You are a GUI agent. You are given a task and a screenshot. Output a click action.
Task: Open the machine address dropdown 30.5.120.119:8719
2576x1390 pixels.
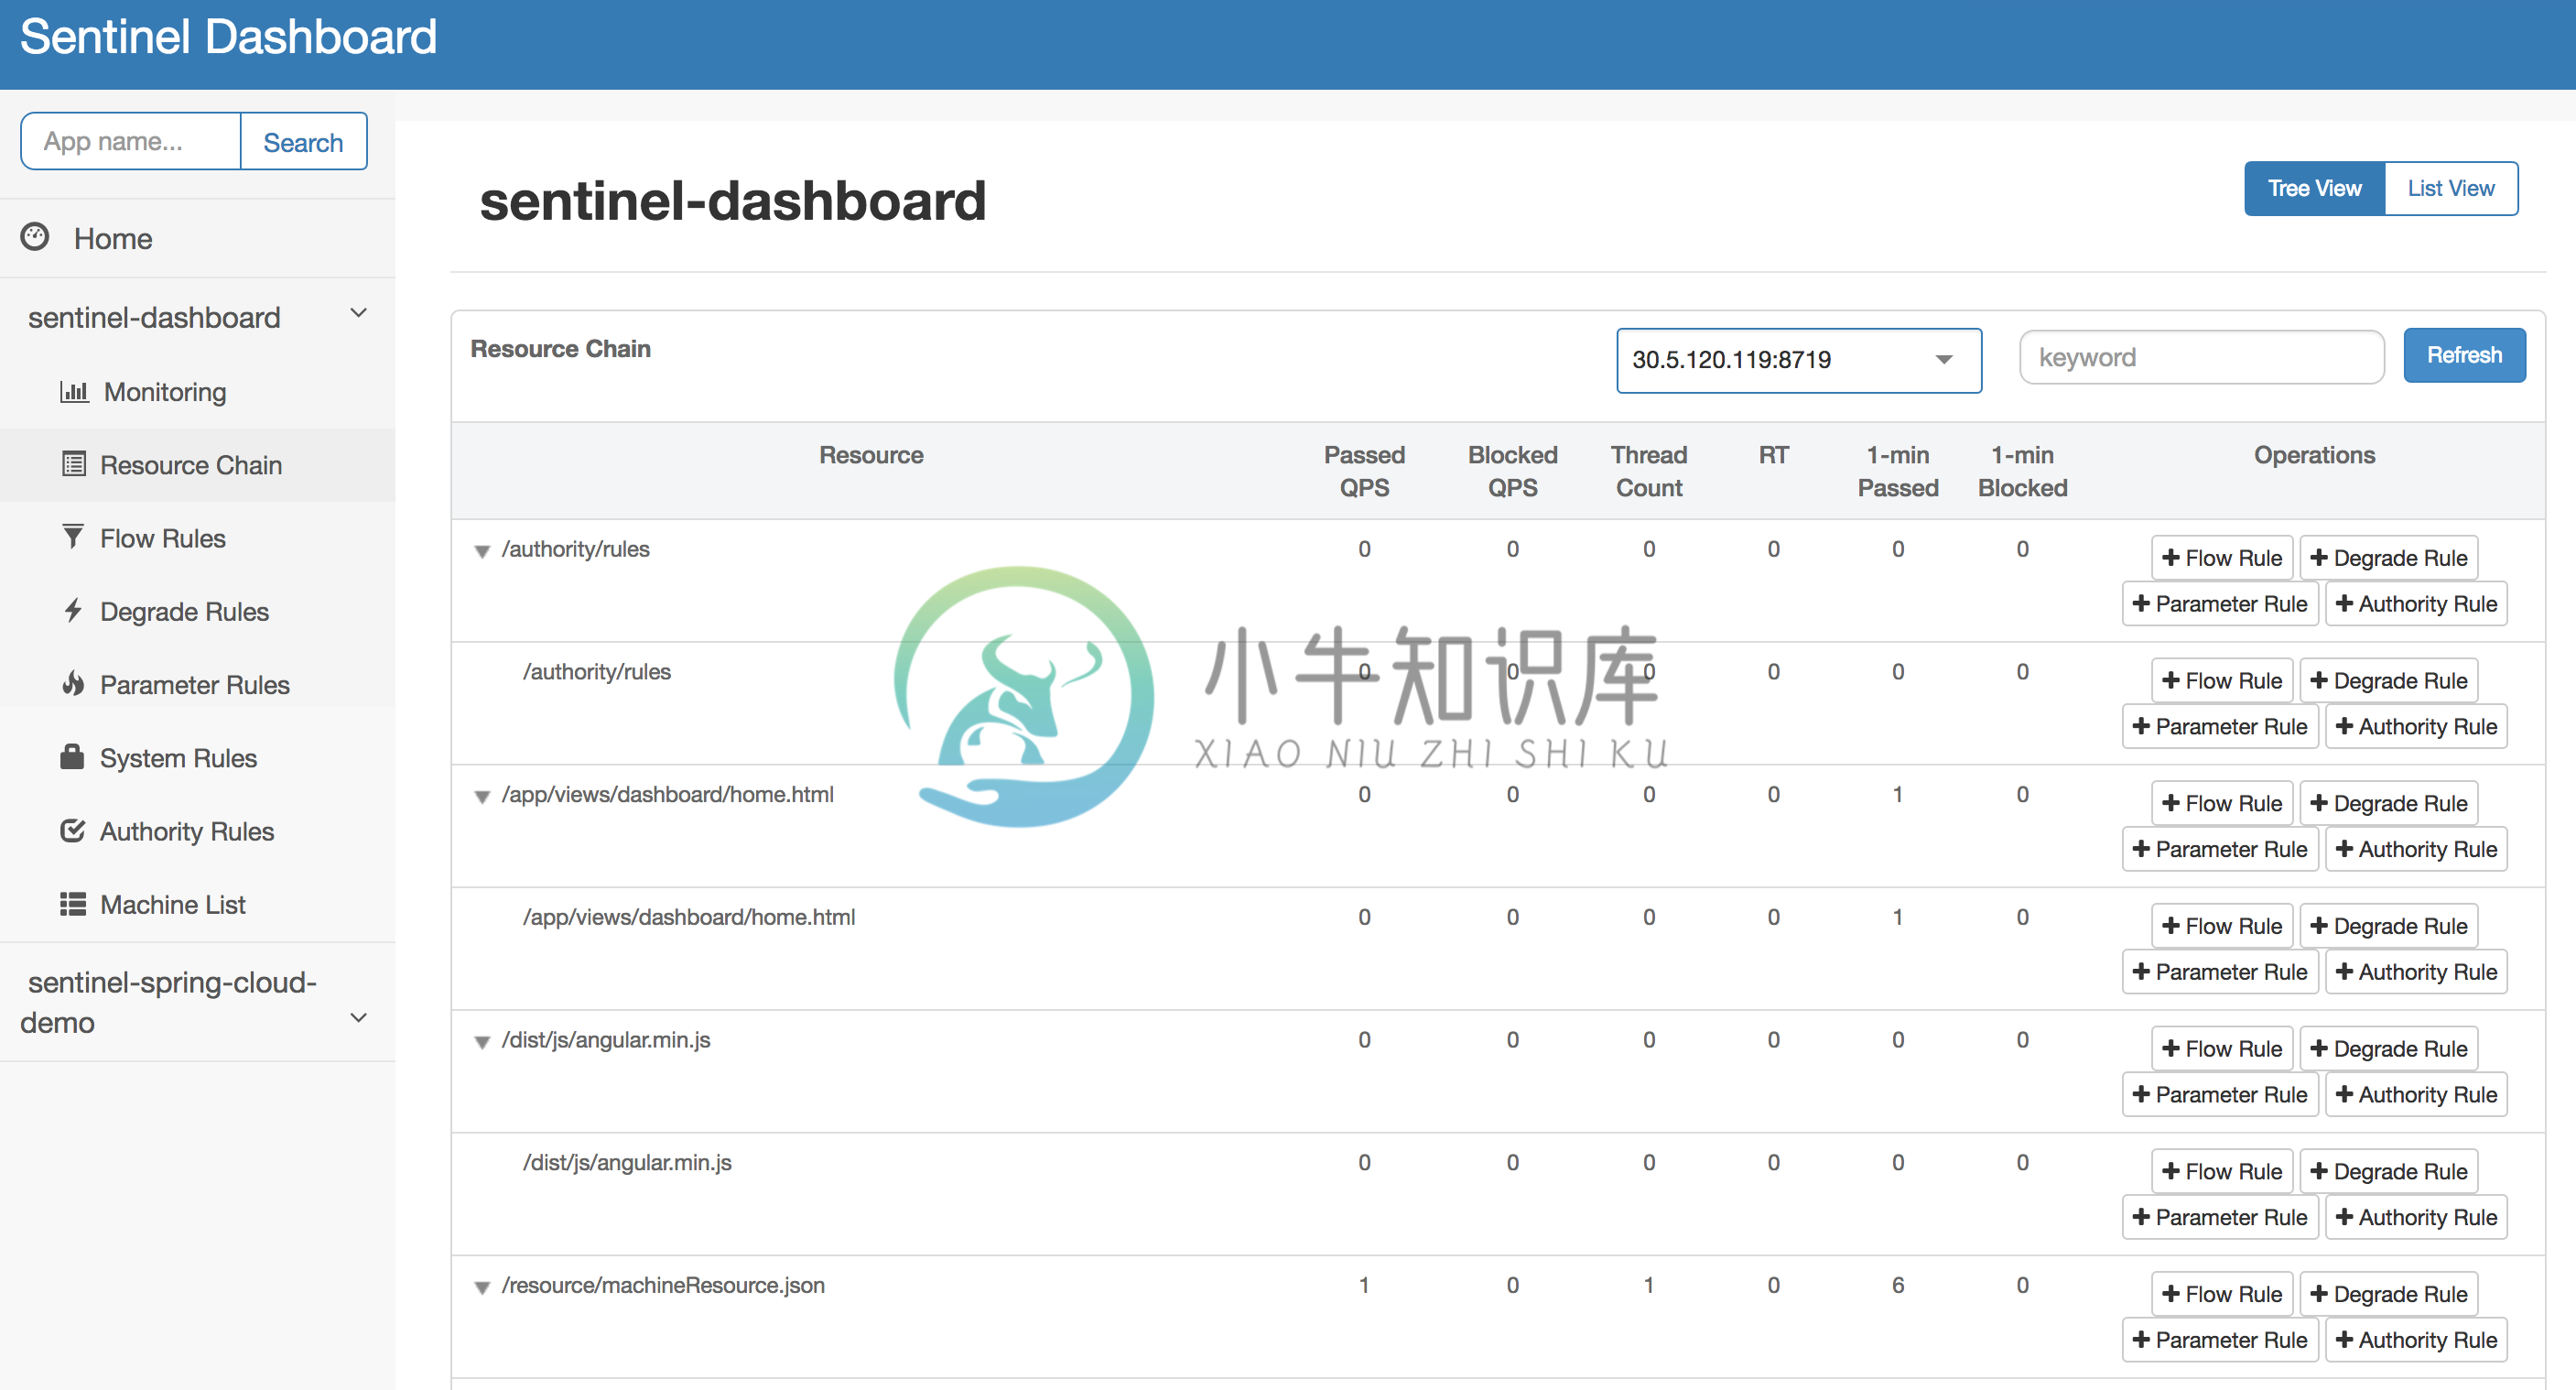point(1798,360)
